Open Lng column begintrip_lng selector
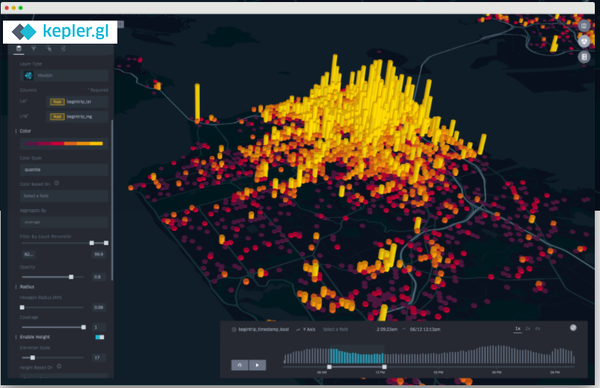 [77, 116]
